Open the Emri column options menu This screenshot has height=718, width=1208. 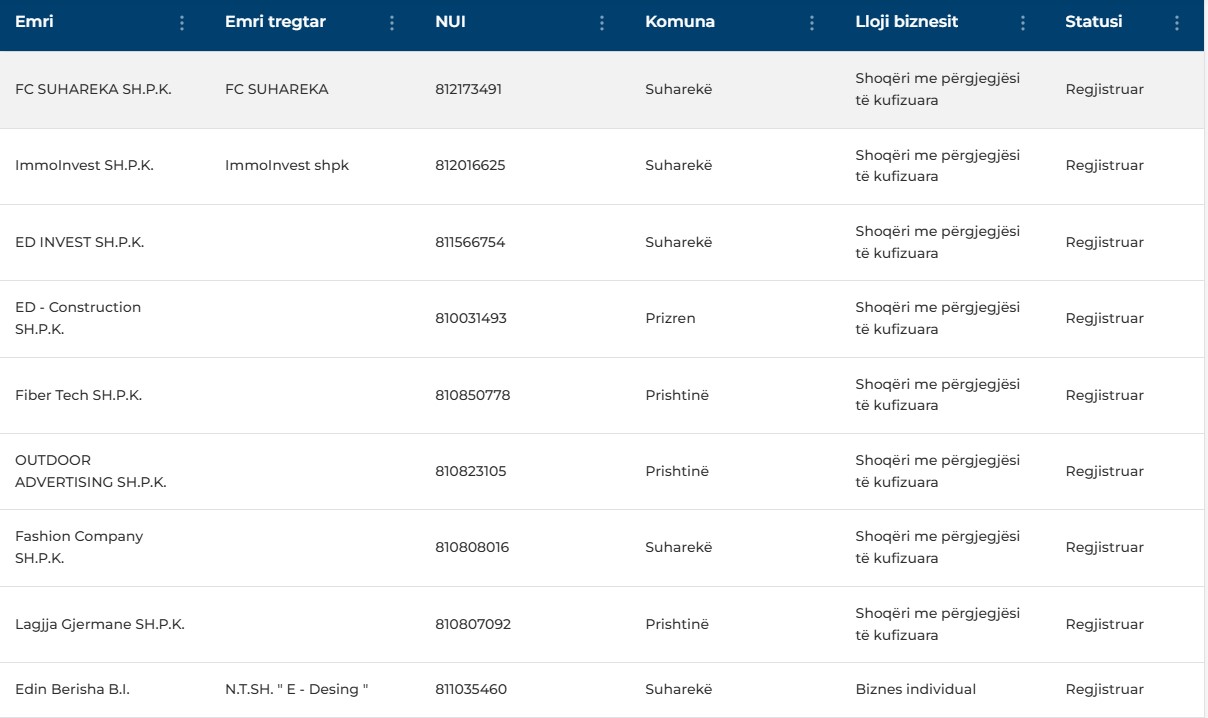coord(181,23)
